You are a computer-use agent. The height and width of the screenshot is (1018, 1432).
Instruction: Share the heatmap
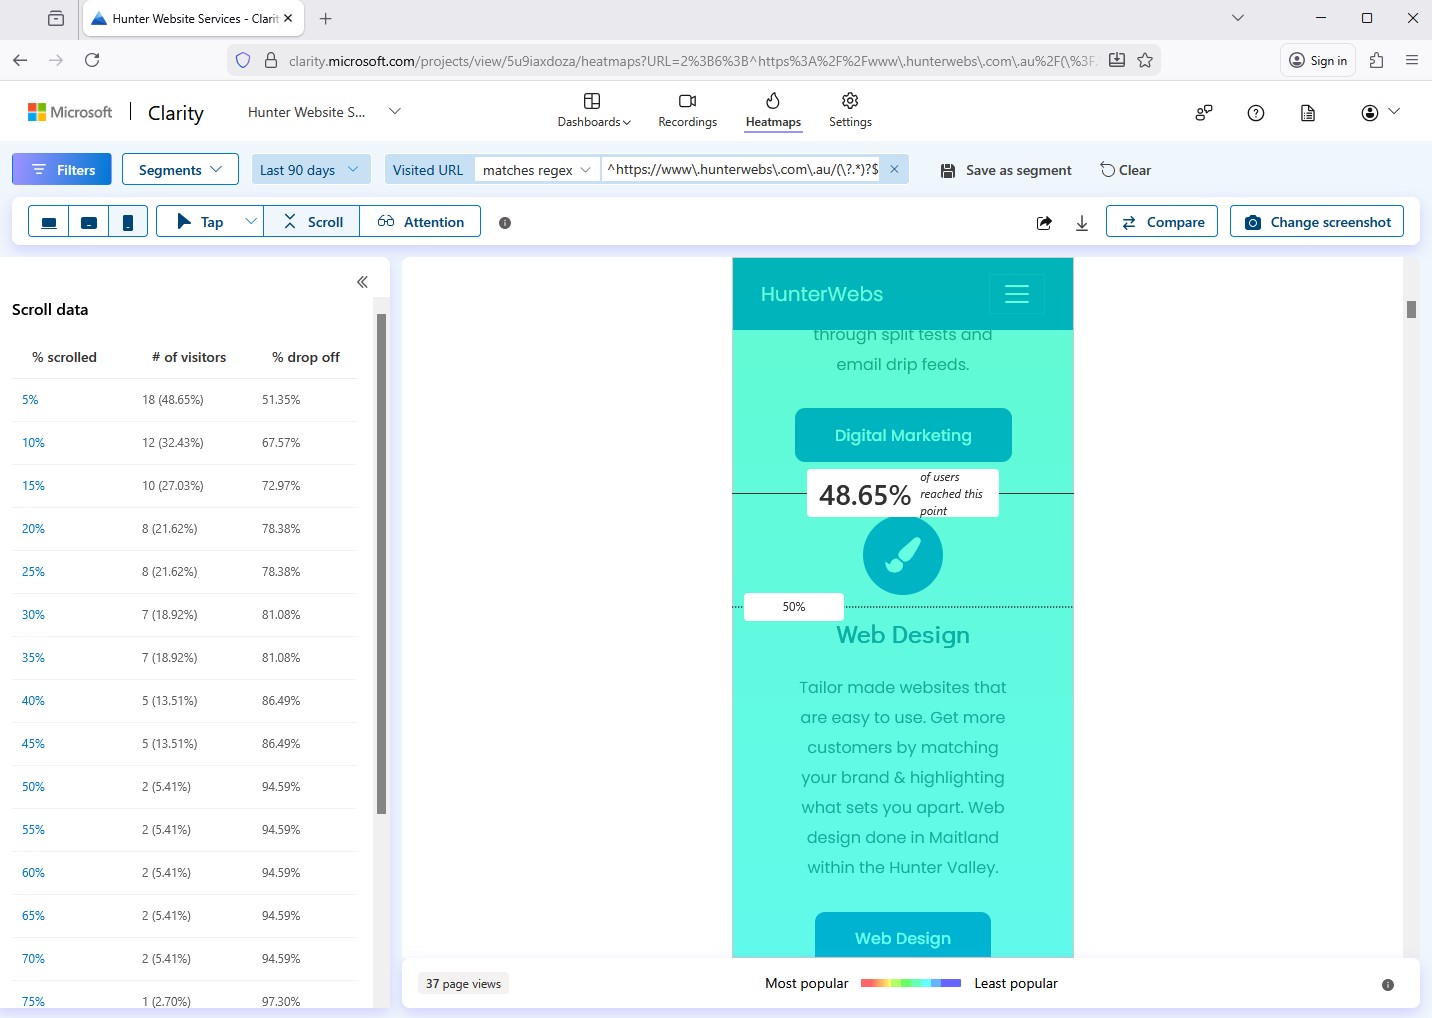(1044, 223)
